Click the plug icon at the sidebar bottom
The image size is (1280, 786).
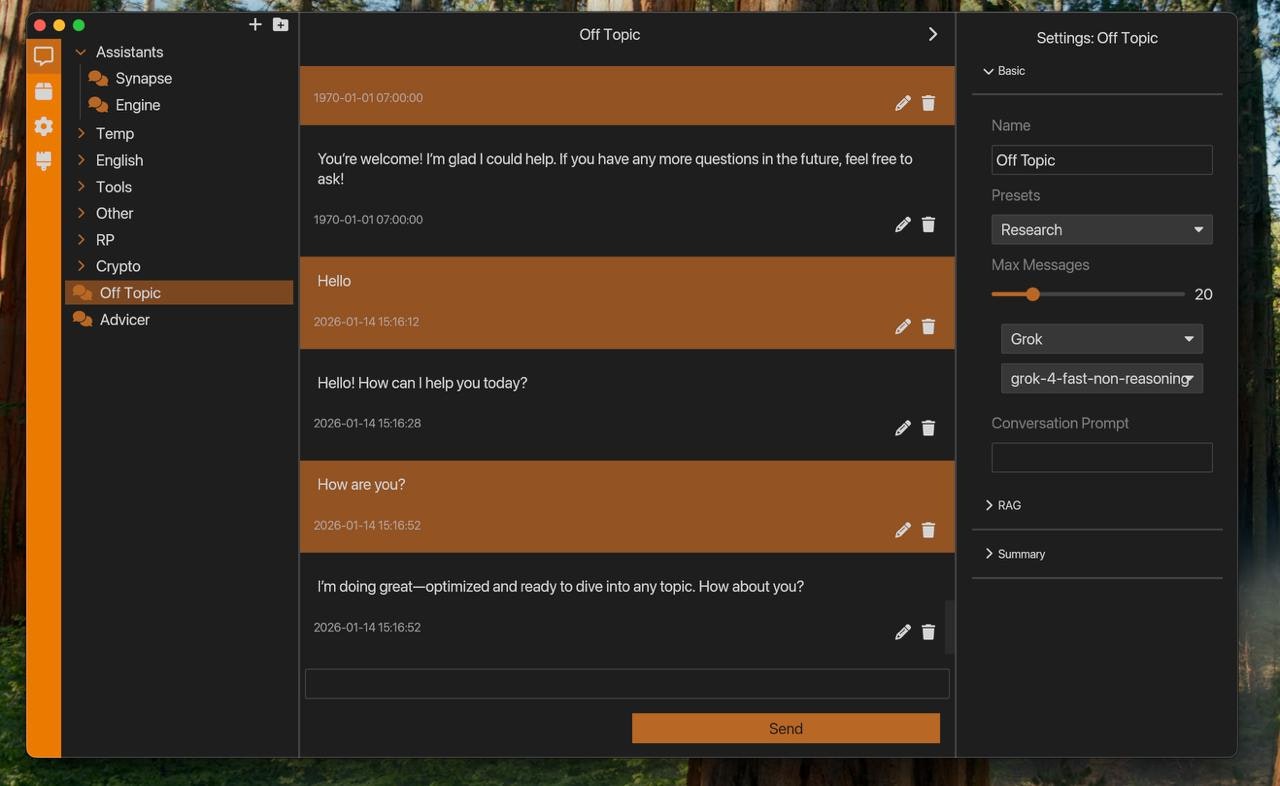click(x=43, y=161)
